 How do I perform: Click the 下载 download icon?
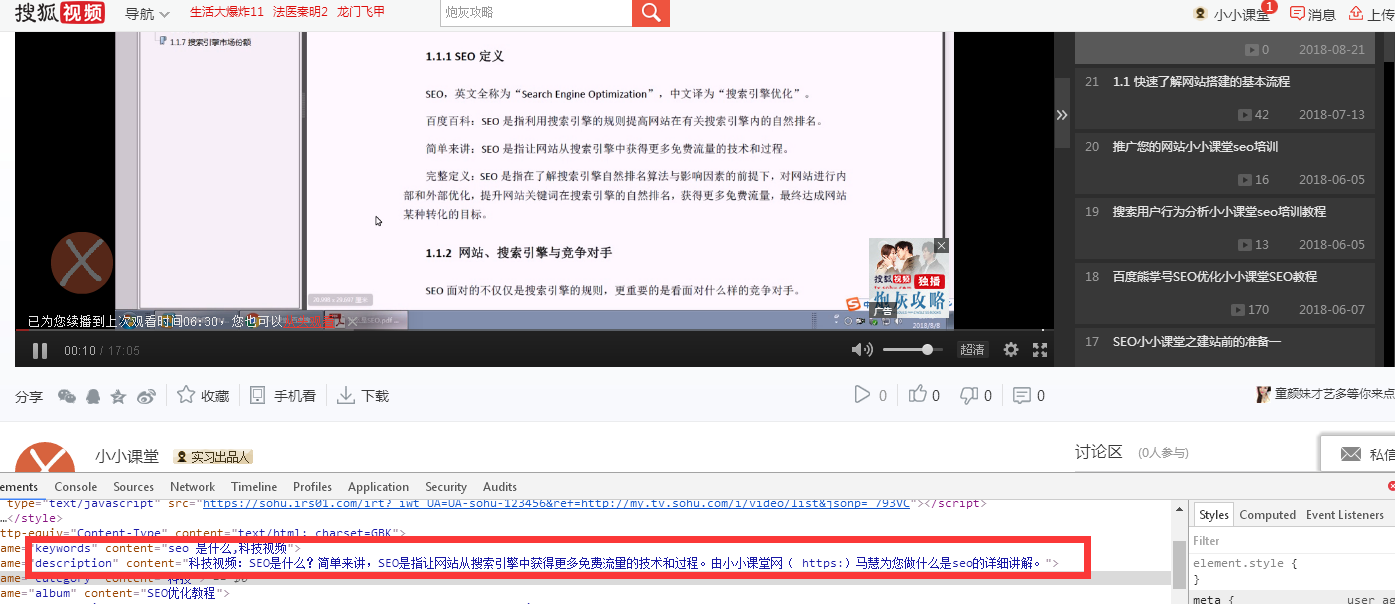coord(346,395)
